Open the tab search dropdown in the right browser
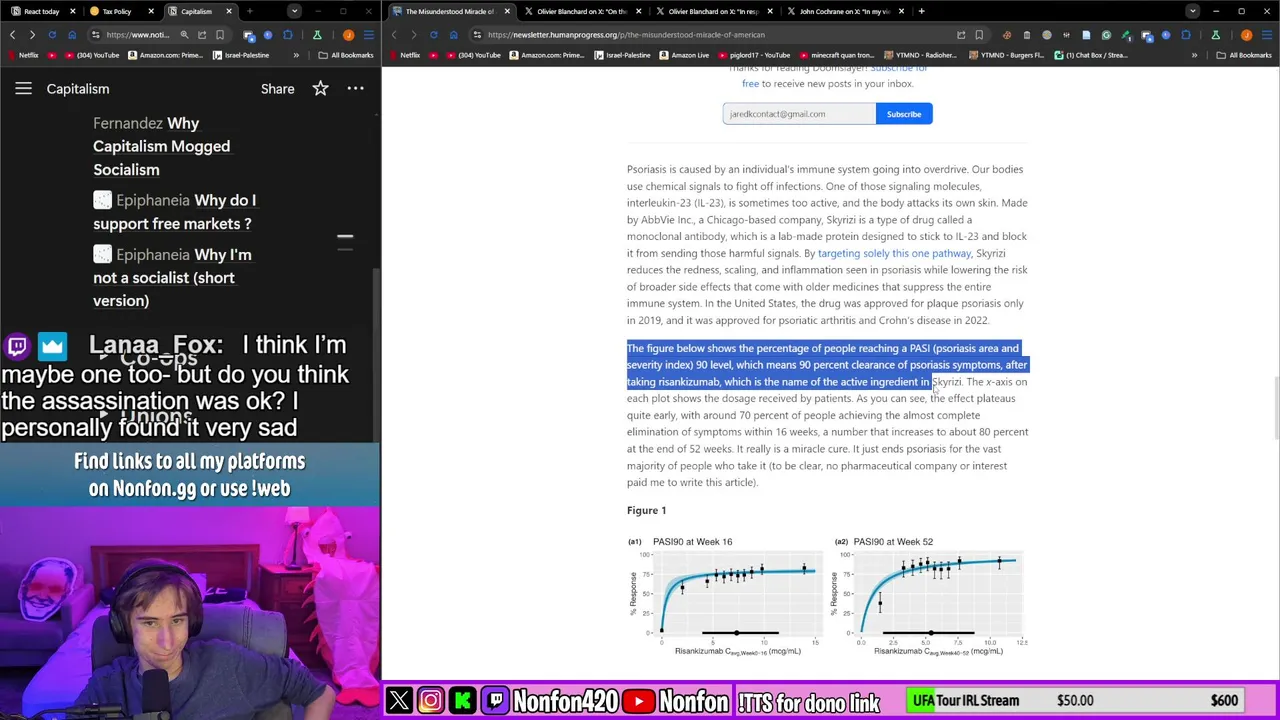 click(1192, 11)
